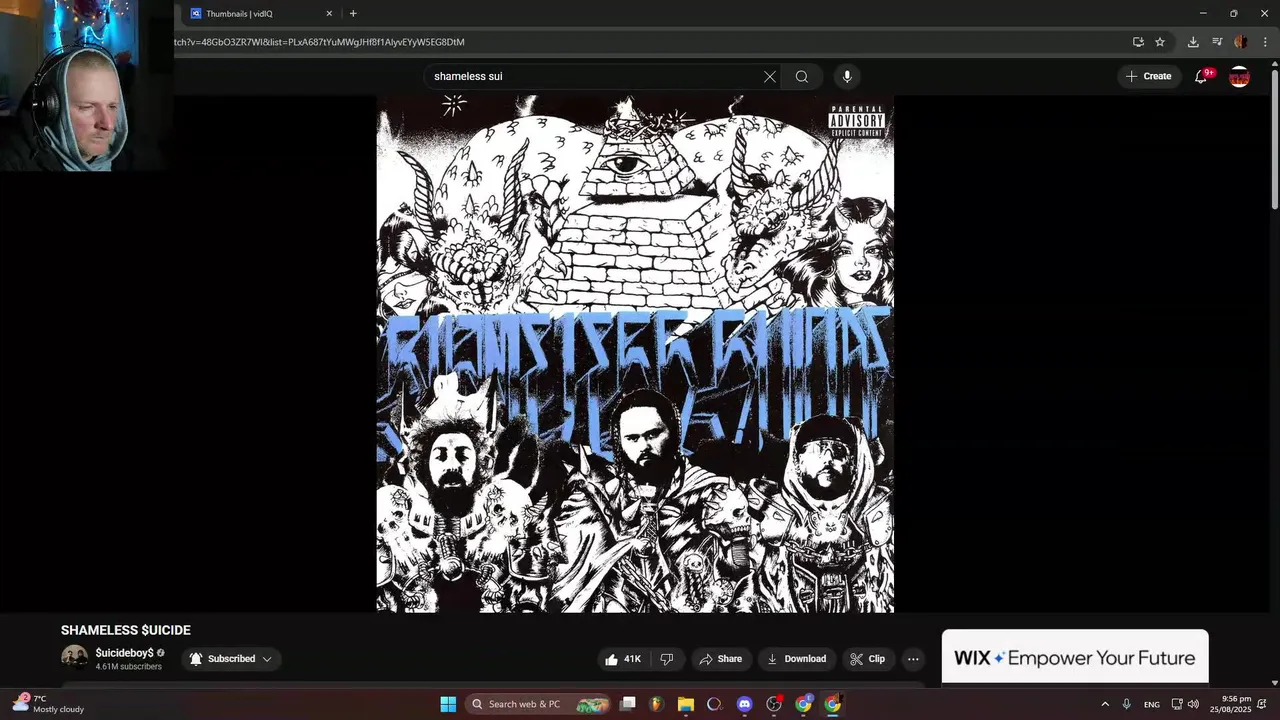Open FL Studio fruit icon on taskbar
The width and height of the screenshot is (1280, 720).
tap(656, 704)
